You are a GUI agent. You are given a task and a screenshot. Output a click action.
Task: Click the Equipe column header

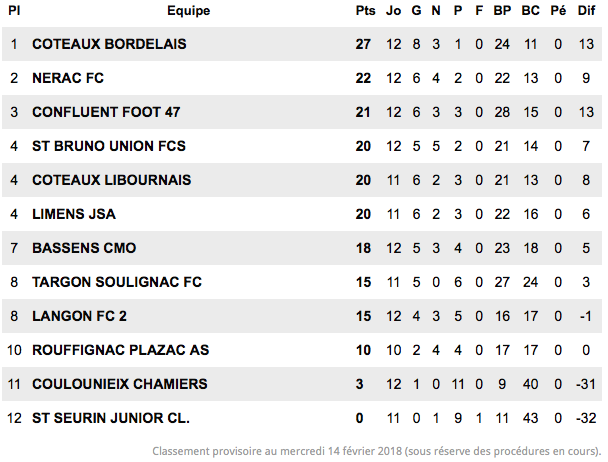pyautogui.click(x=188, y=11)
